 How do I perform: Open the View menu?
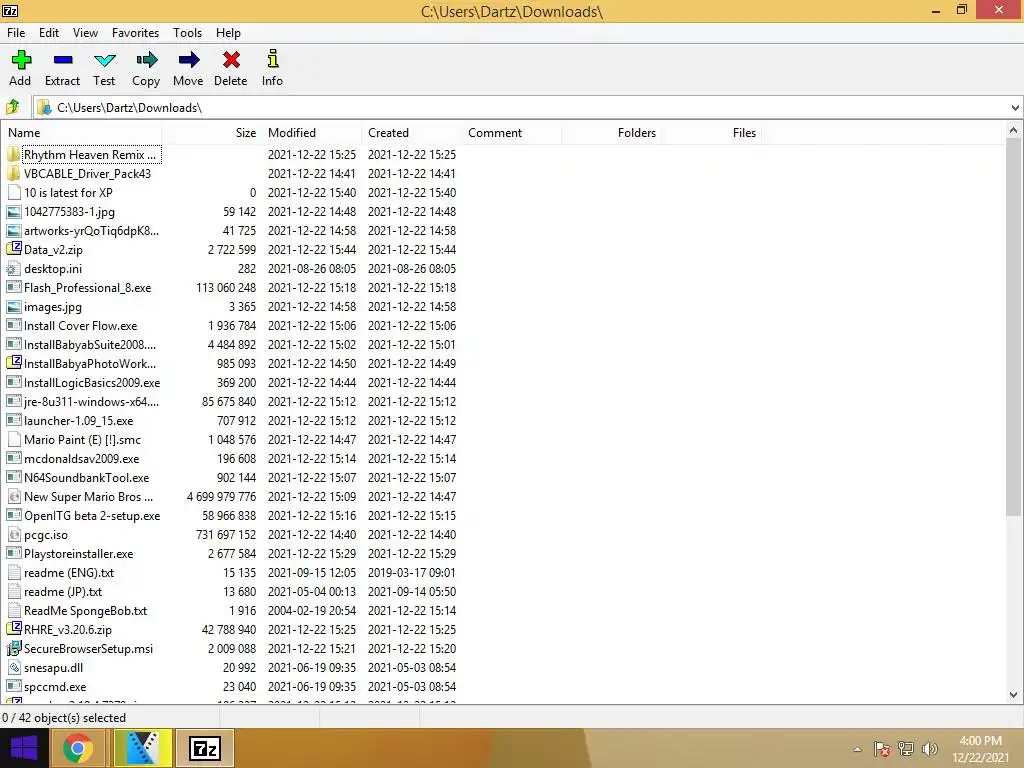point(86,33)
